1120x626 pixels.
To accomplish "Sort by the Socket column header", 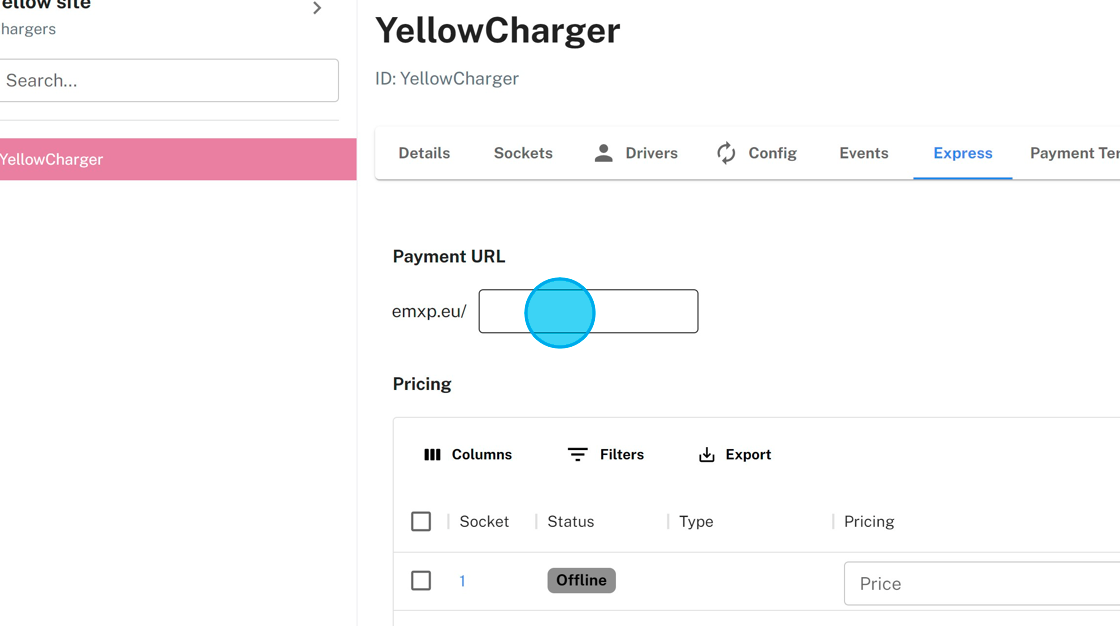I will (x=484, y=521).
